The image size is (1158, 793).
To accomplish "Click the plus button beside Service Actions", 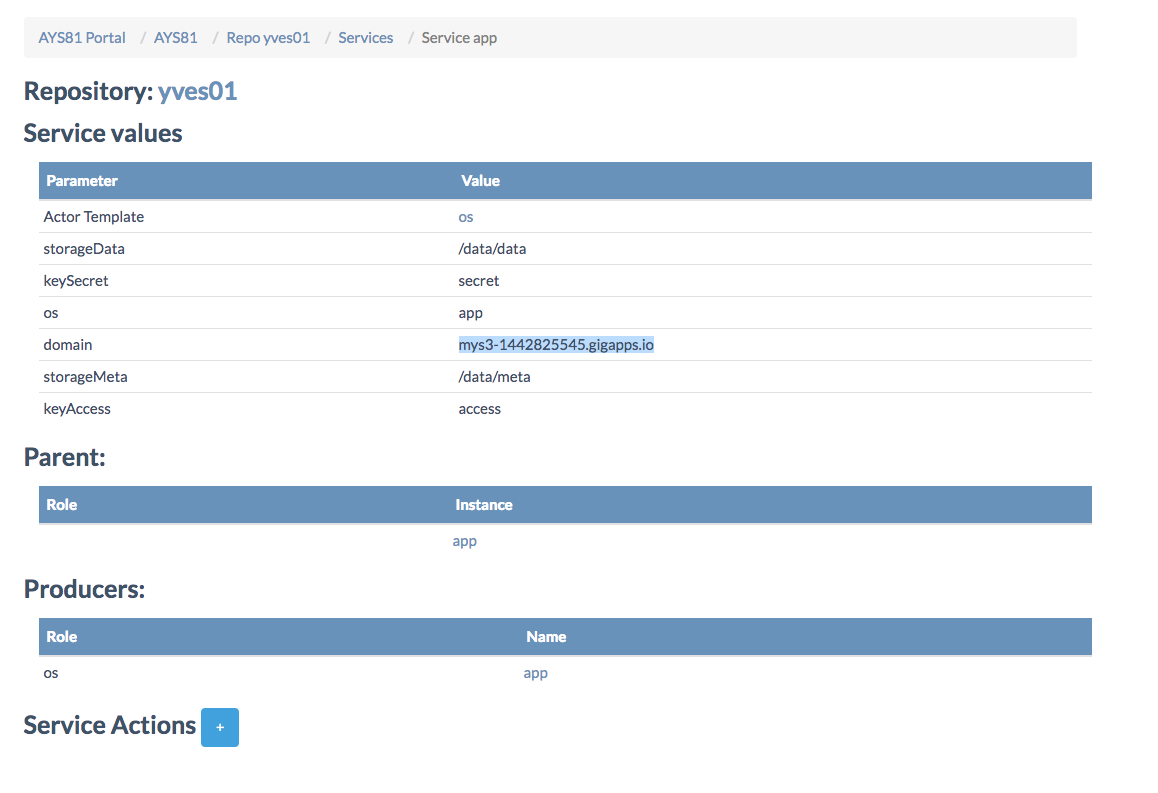I will click(220, 727).
